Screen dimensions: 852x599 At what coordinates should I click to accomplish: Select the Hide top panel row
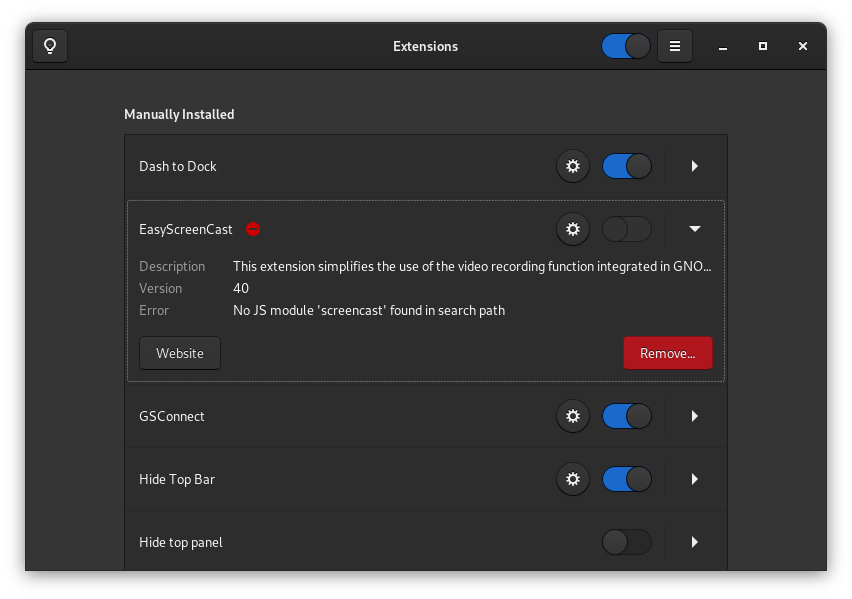(x=300, y=542)
